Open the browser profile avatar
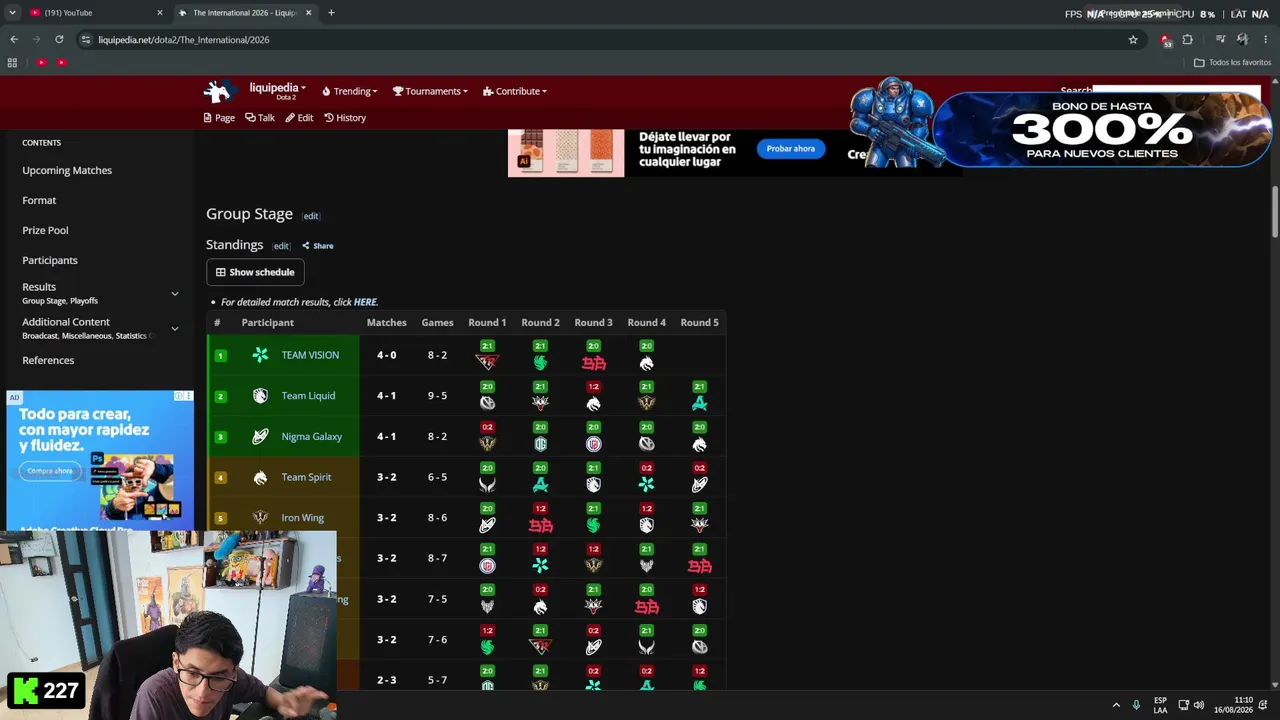This screenshot has height=720, width=1280. (1242, 40)
